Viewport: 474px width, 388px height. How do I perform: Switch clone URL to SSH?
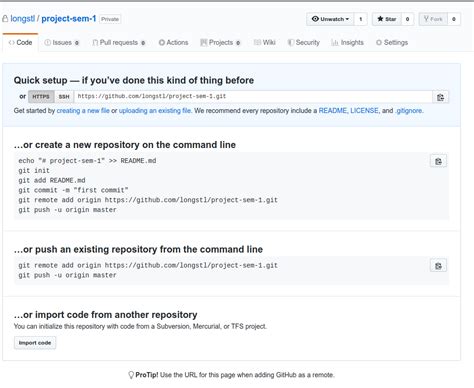tap(64, 97)
